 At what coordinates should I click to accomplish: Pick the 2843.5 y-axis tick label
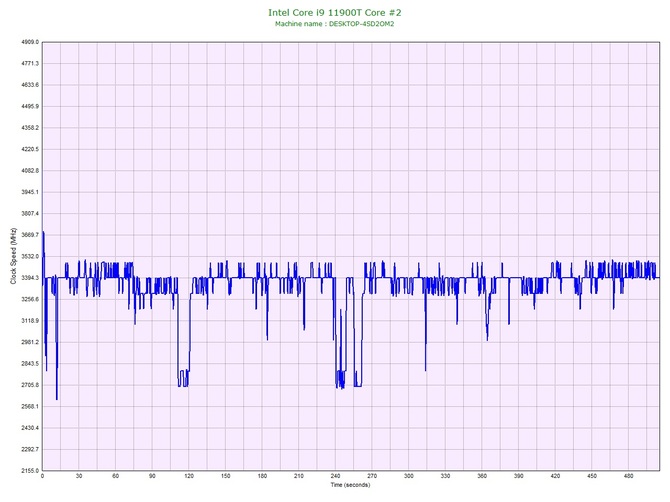30,364
